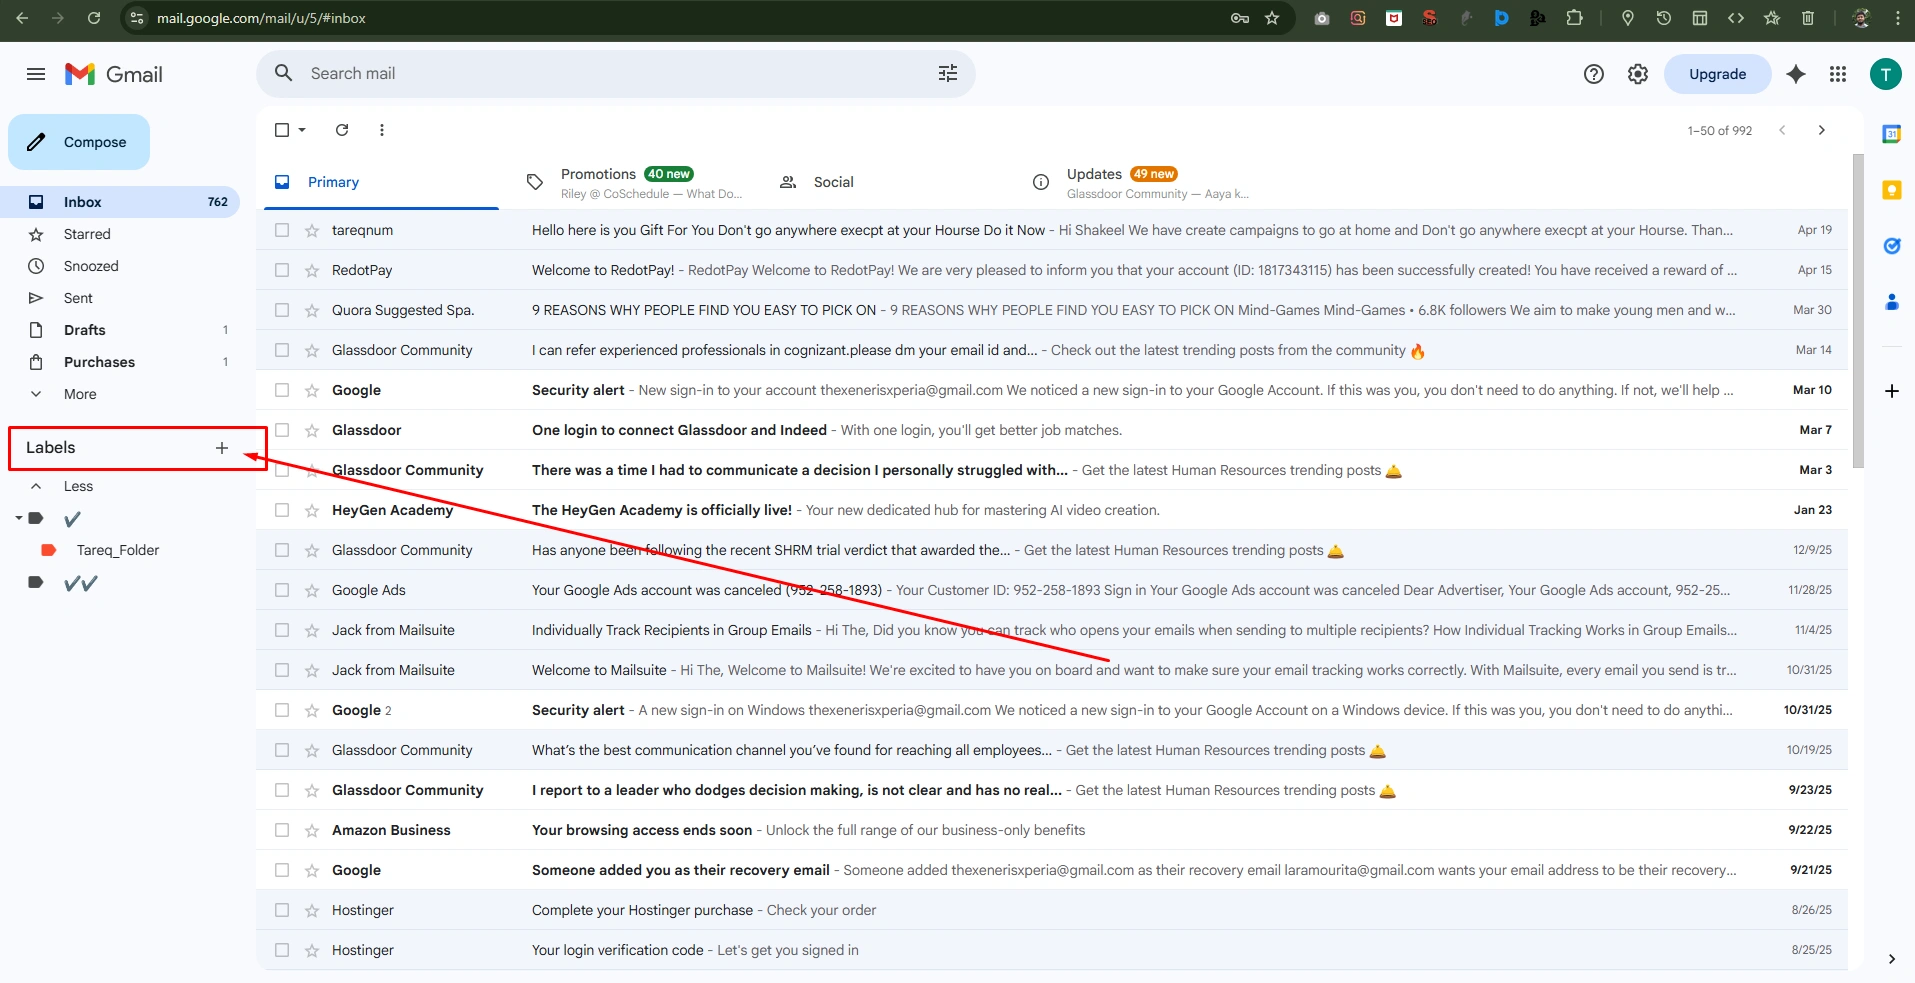Click the Upgrade button
Viewport: 1915px width, 983px height.
coord(1717,74)
